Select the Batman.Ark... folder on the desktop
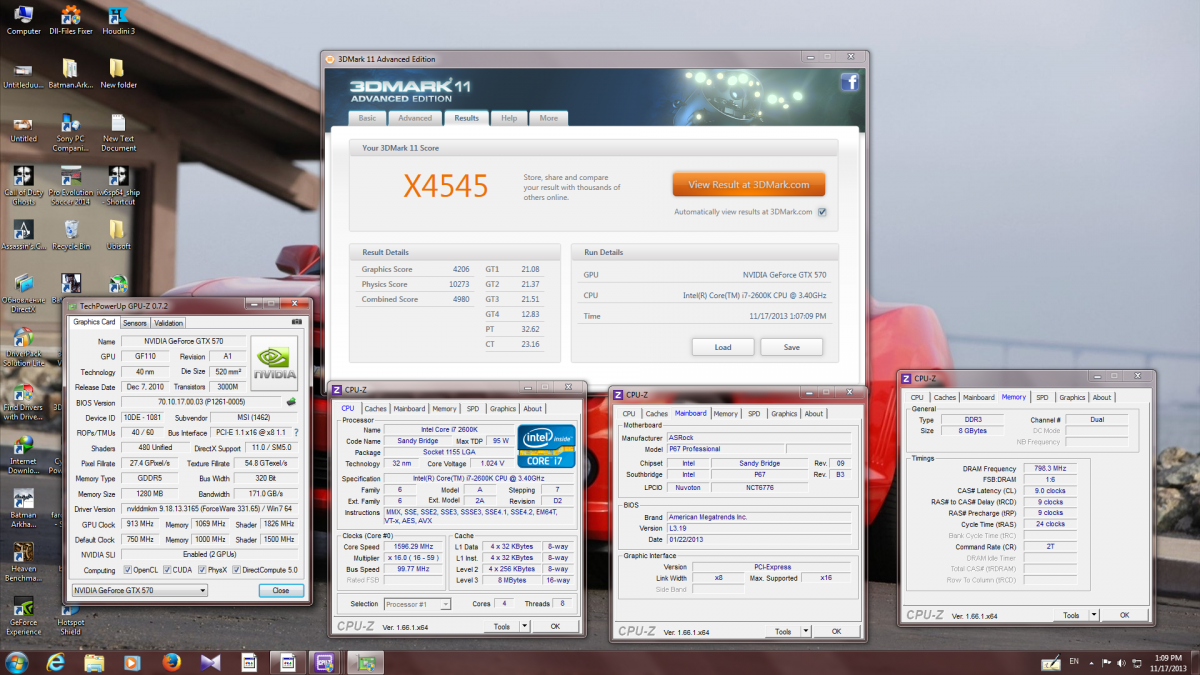Viewport: 1200px width, 675px height. (70, 73)
